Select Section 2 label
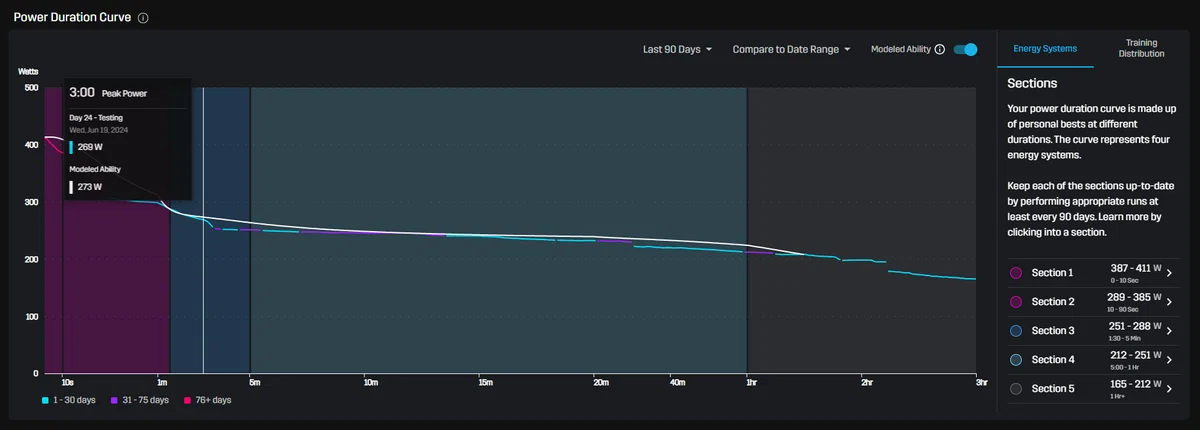 (x=1052, y=302)
